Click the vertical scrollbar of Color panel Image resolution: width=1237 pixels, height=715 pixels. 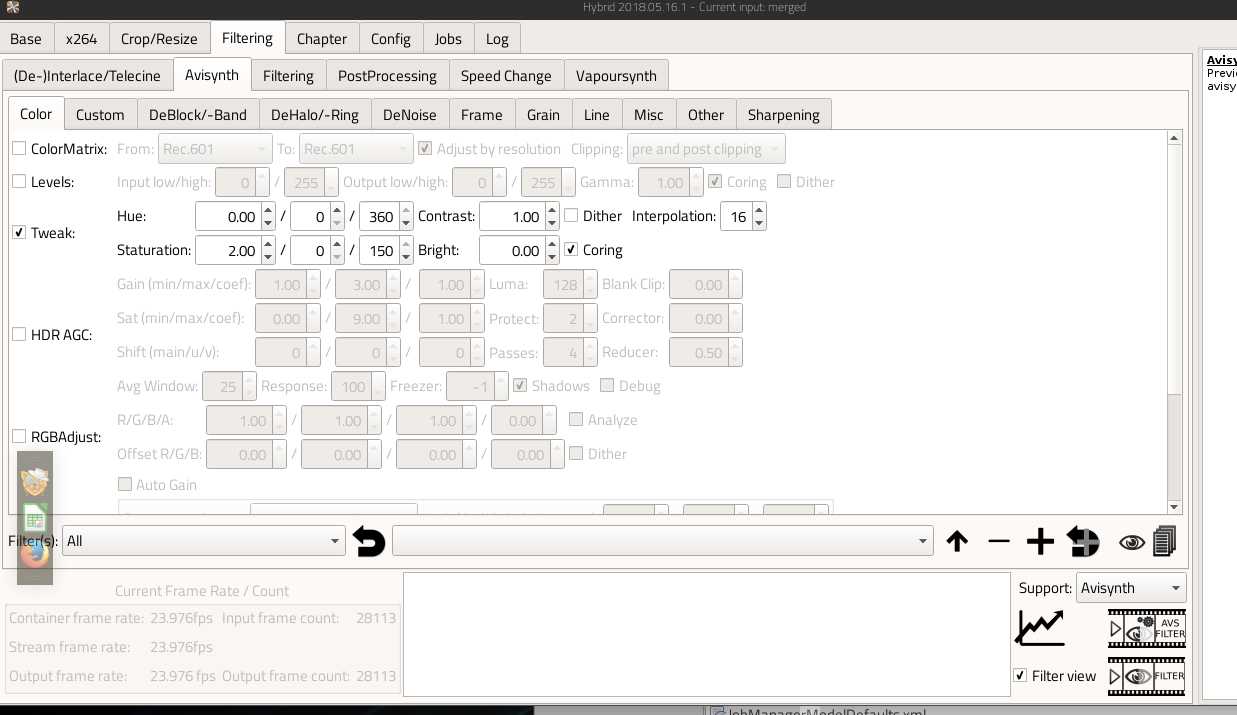pyautogui.click(x=1174, y=320)
